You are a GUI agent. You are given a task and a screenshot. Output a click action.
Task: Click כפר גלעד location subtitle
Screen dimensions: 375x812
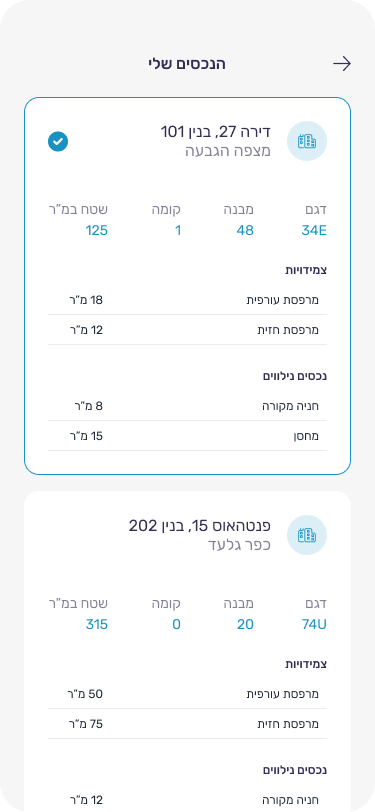click(240, 545)
